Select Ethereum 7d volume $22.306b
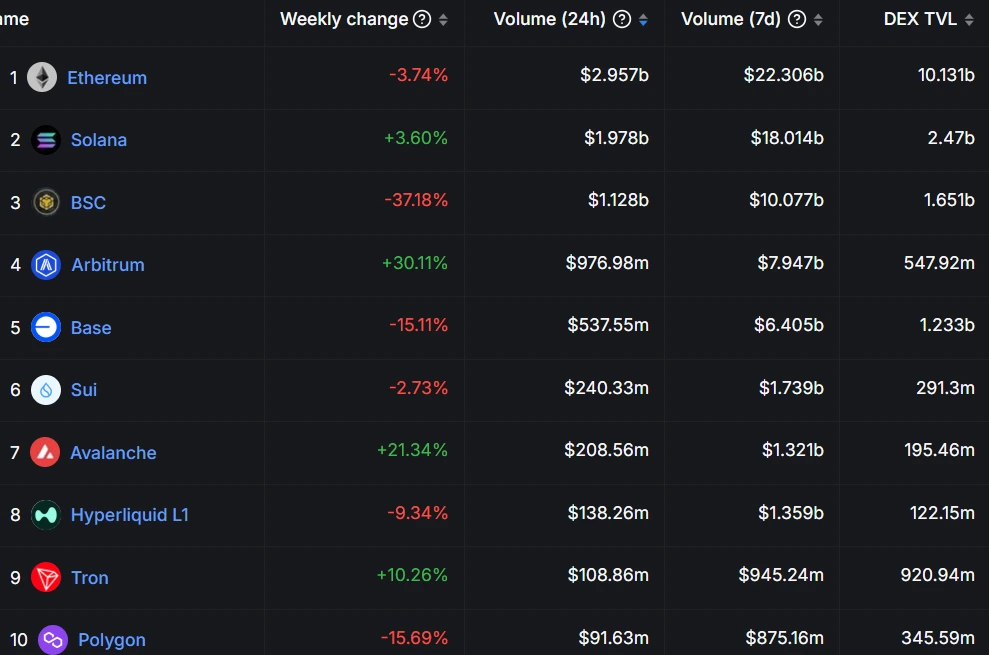 tap(783, 75)
